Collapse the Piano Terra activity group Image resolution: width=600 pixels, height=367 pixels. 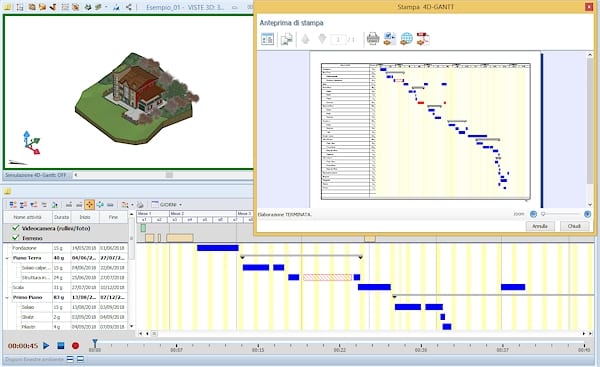point(7,258)
